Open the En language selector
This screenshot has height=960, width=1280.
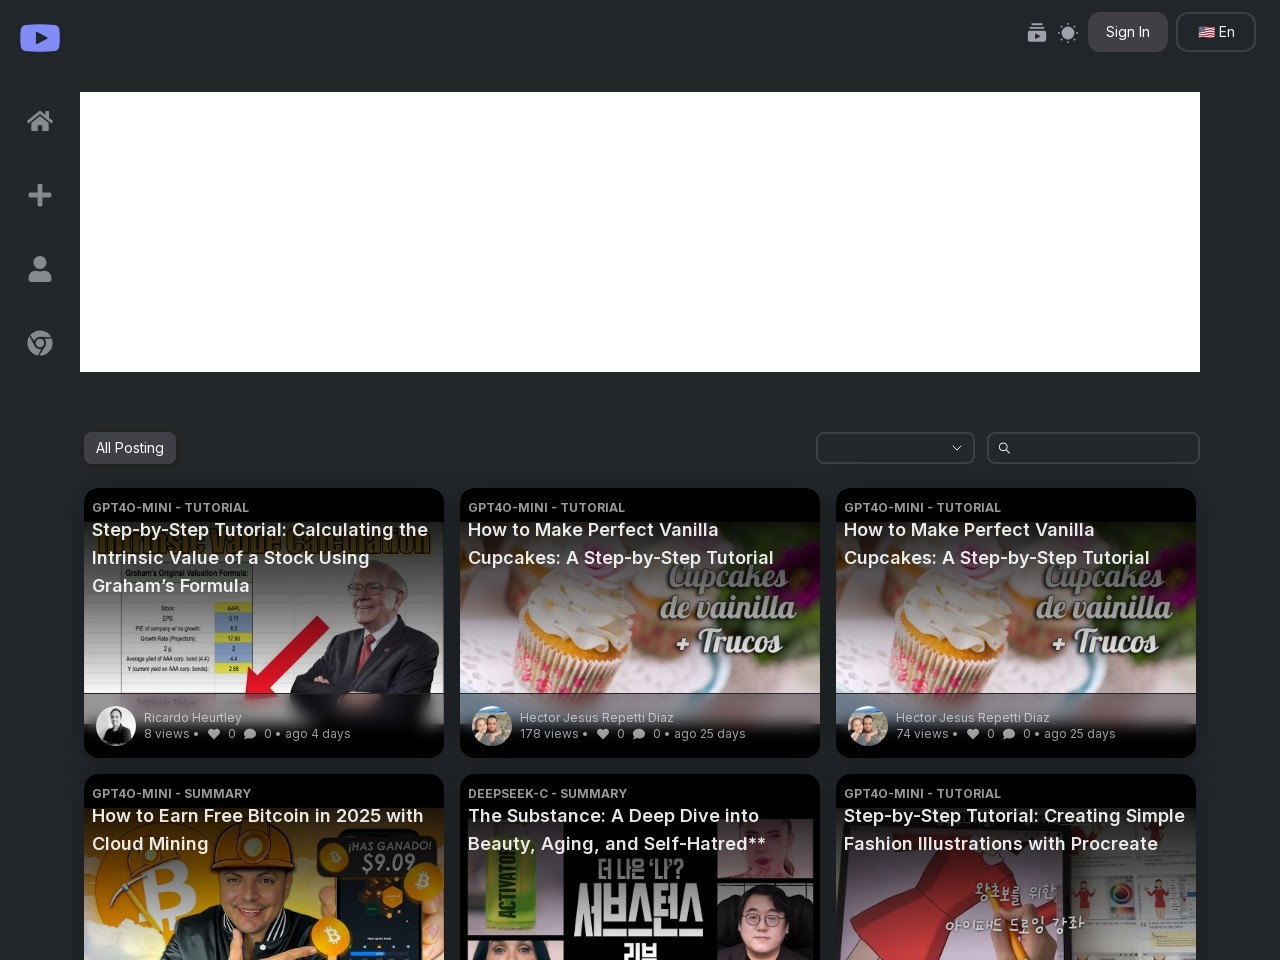tap(1216, 32)
